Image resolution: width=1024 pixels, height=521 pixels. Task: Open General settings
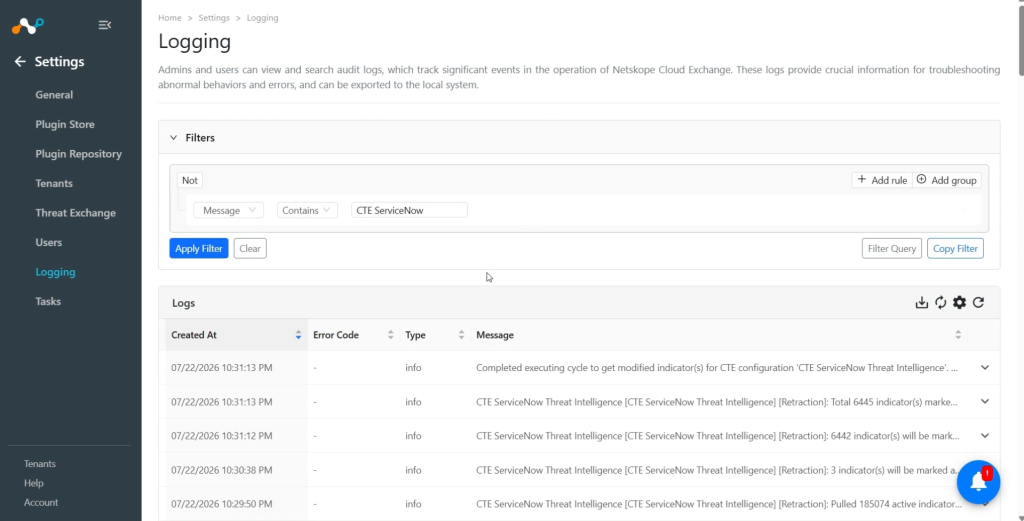click(54, 95)
